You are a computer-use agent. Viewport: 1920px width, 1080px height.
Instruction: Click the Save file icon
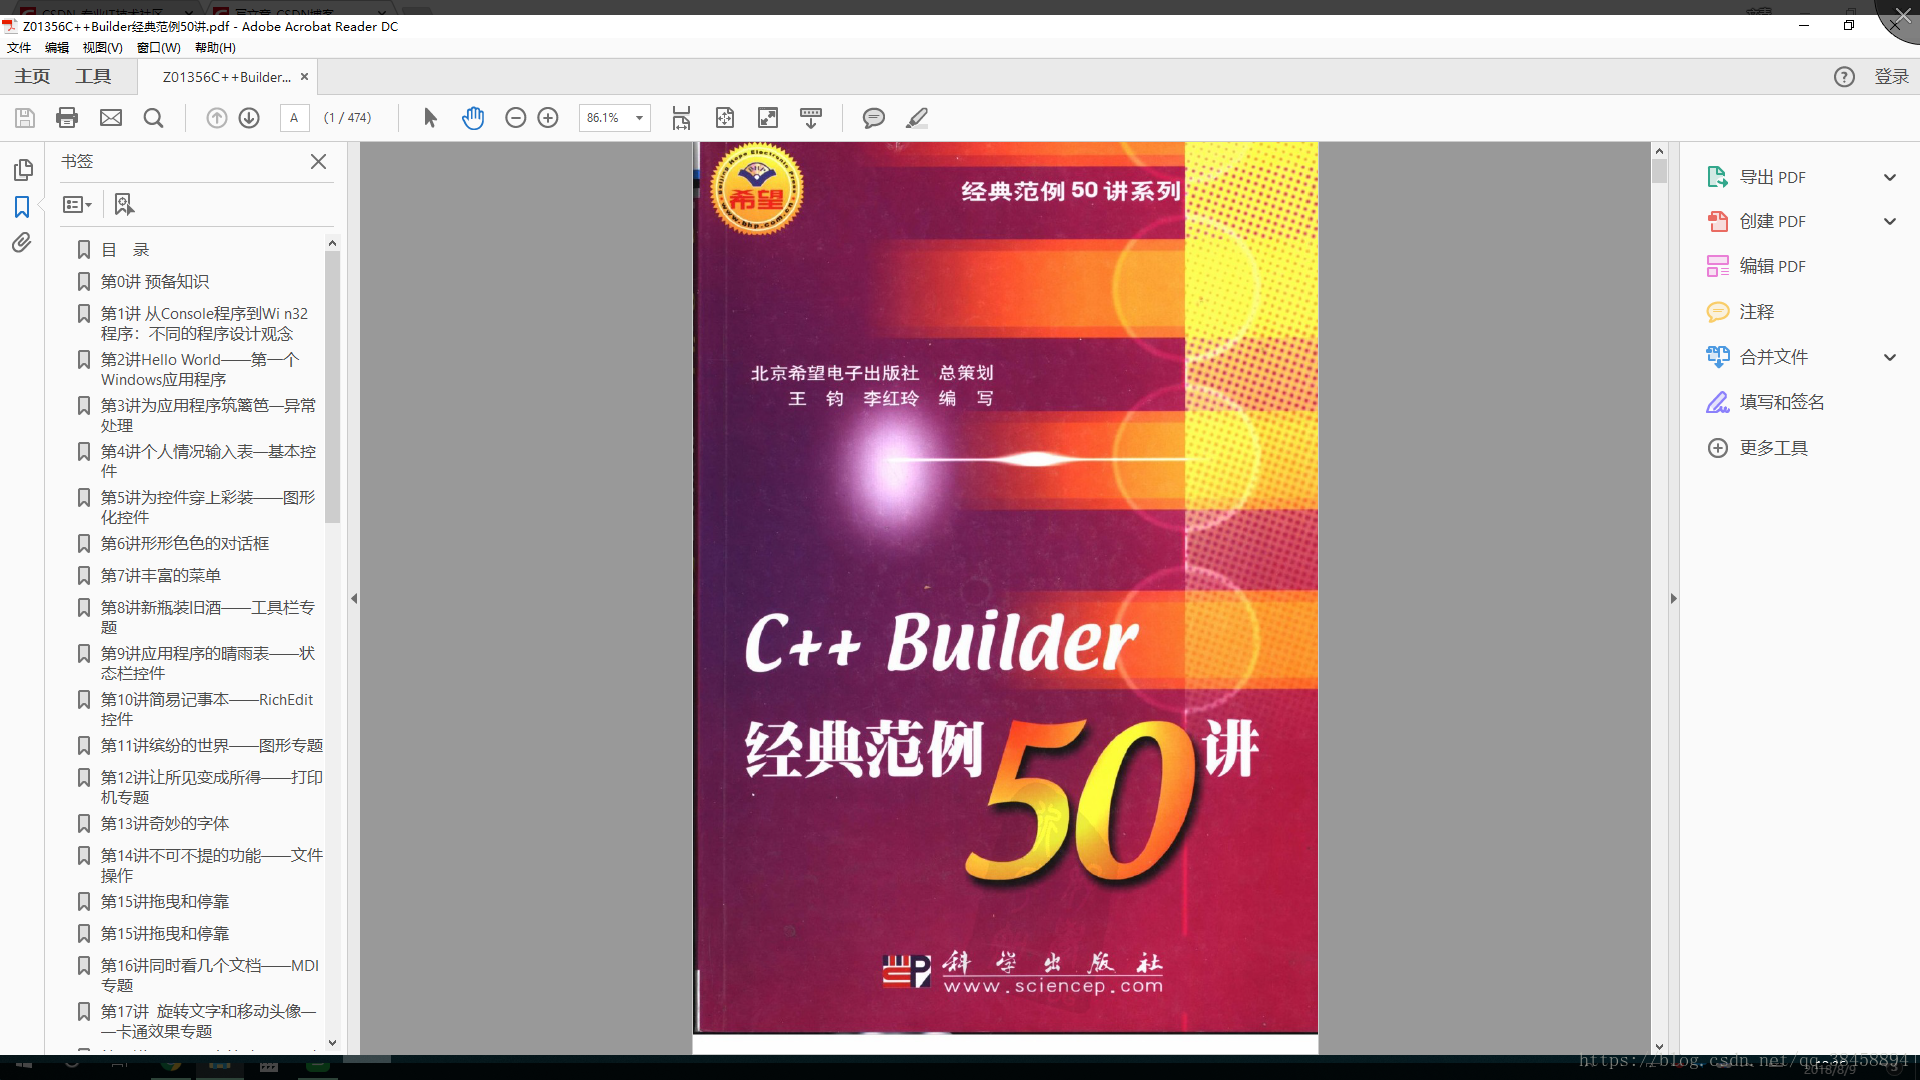tap(25, 118)
